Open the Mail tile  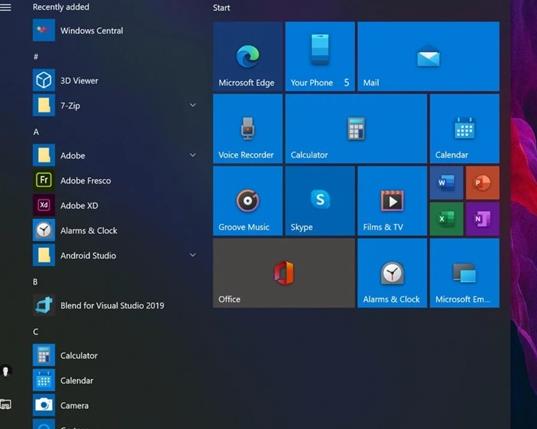[x=428, y=56]
